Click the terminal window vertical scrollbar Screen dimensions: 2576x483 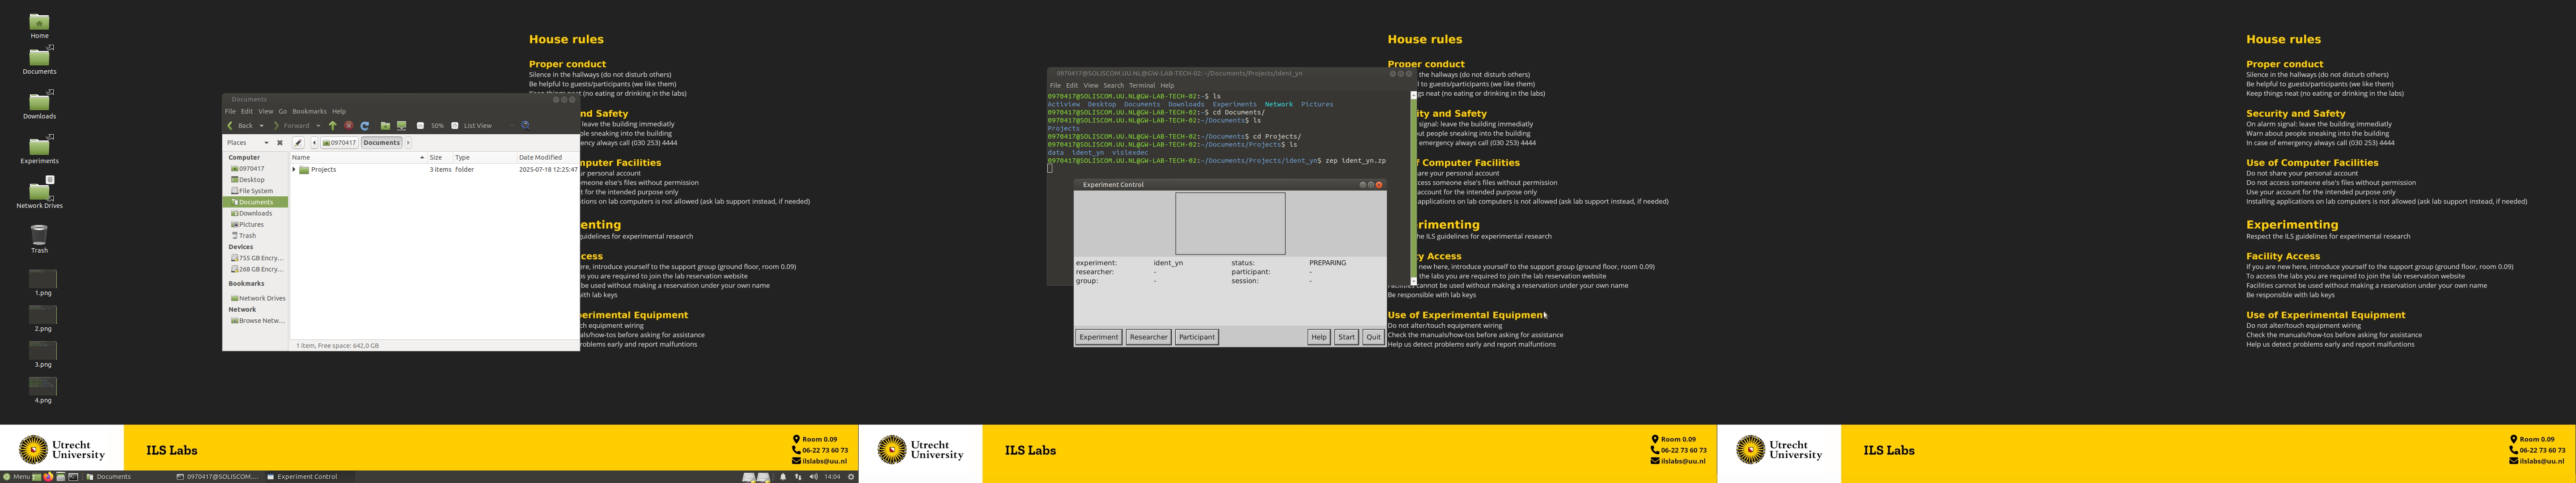point(1414,187)
